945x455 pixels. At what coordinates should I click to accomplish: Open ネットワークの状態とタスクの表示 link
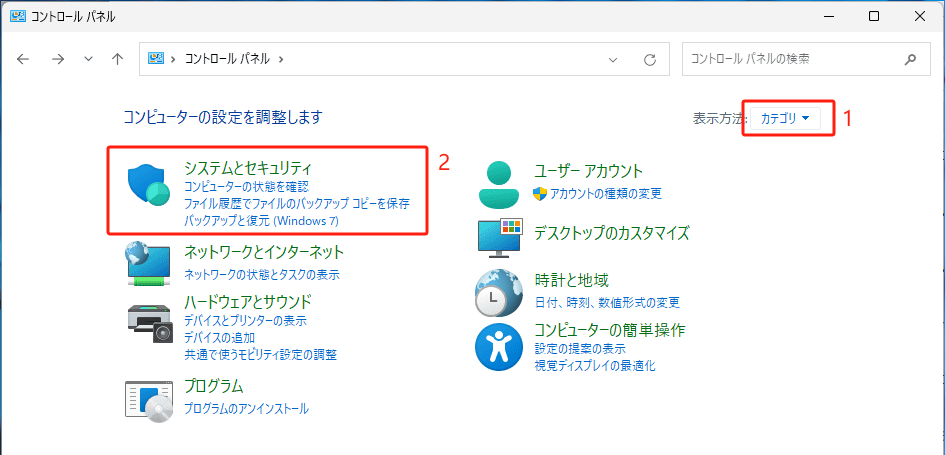click(x=262, y=275)
